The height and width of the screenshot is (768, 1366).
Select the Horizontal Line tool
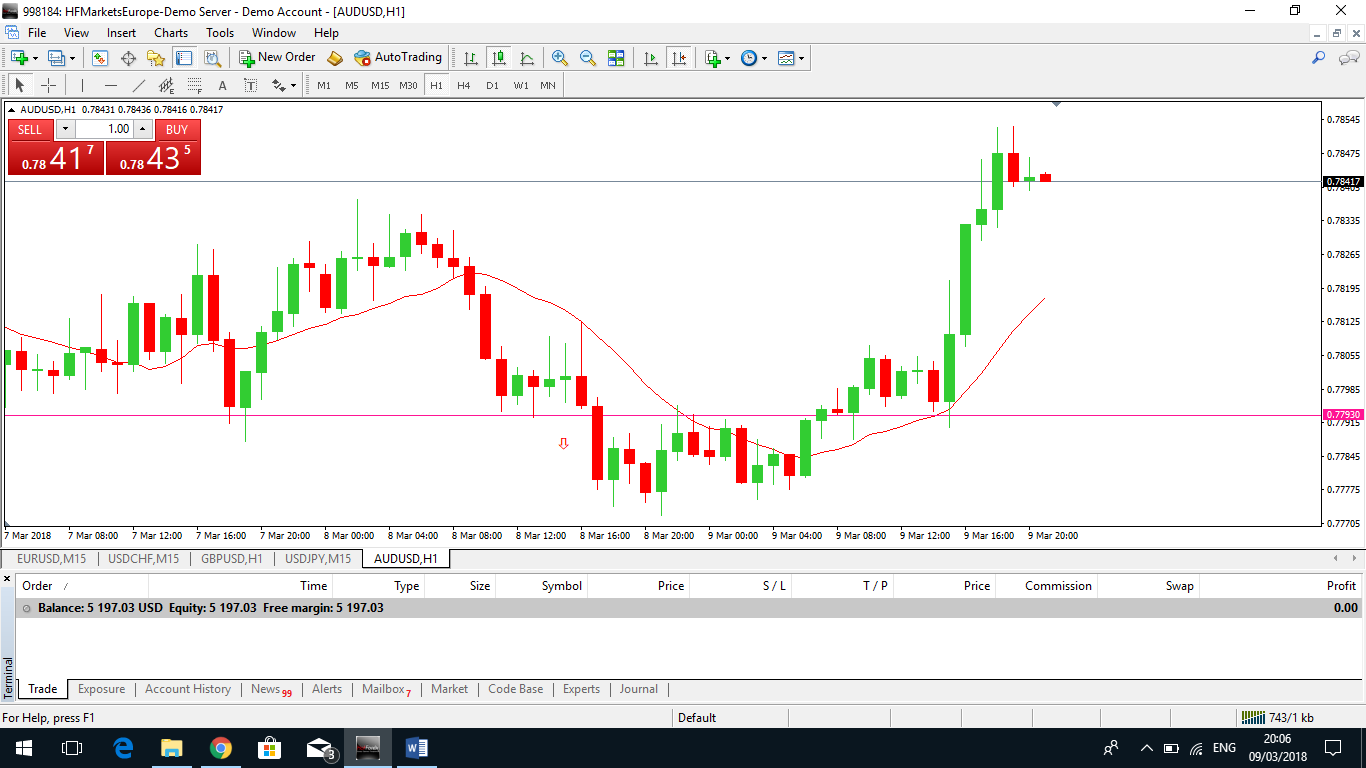pyautogui.click(x=110, y=85)
